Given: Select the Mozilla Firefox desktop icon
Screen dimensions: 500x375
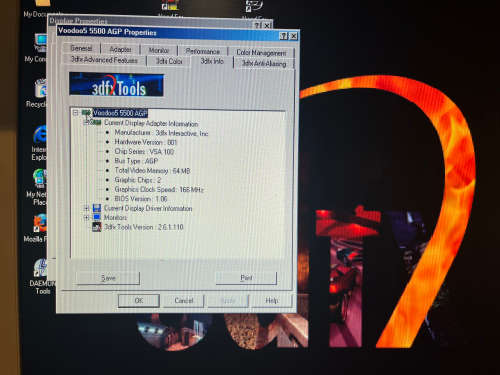Looking at the screenshot, I should 40,223.
